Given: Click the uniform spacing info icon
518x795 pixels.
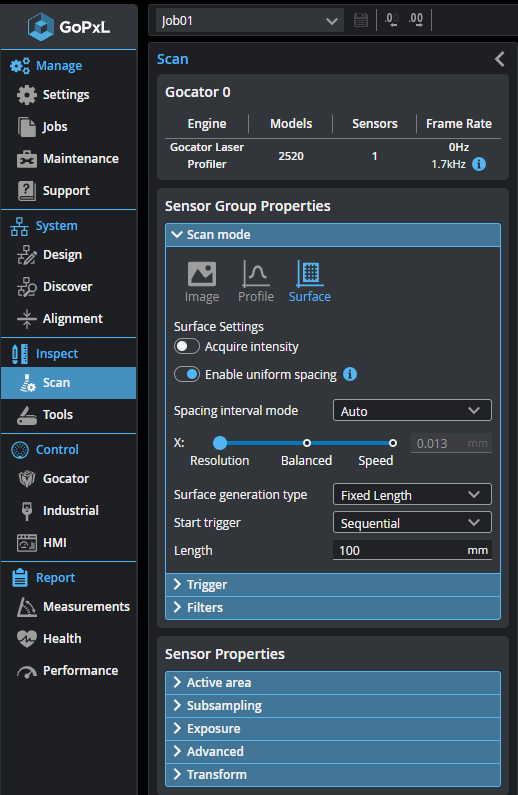Looking at the screenshot, I should point(350,374).
